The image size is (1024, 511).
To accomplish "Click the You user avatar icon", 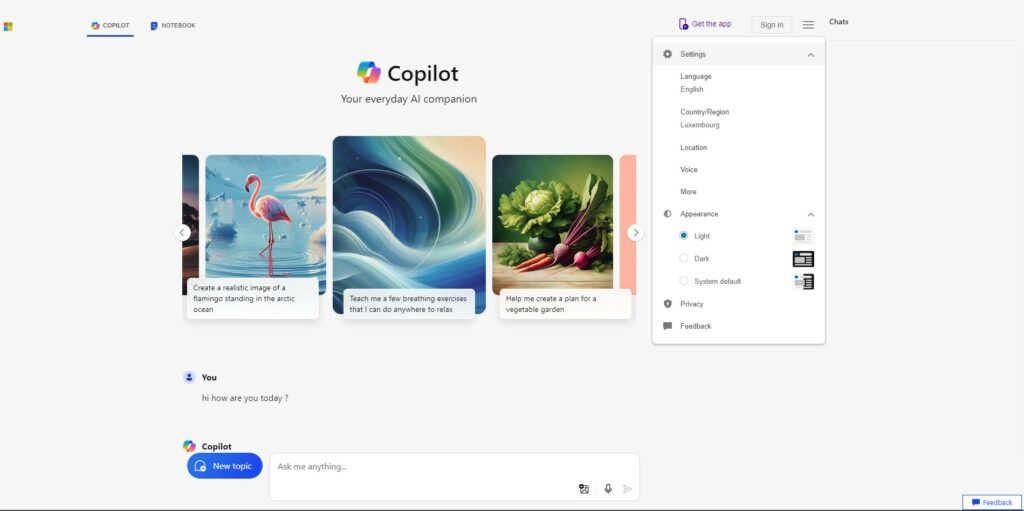I will coord(189,377).
